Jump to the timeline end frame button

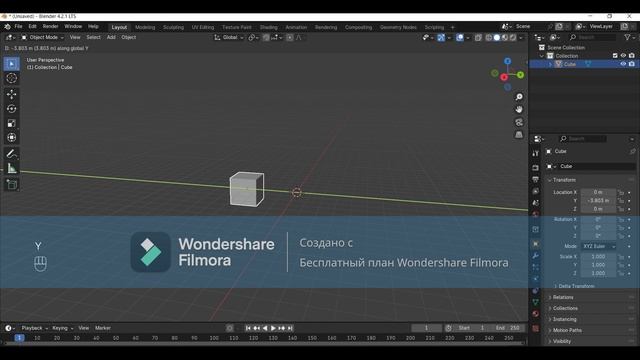click(x=290, y=328)
